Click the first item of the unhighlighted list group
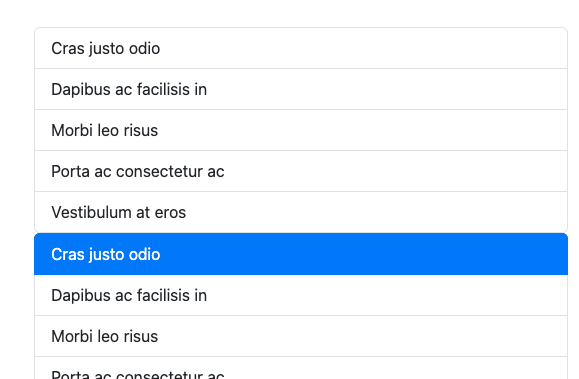This screenshot has height=379, width=579. [301, 48]
